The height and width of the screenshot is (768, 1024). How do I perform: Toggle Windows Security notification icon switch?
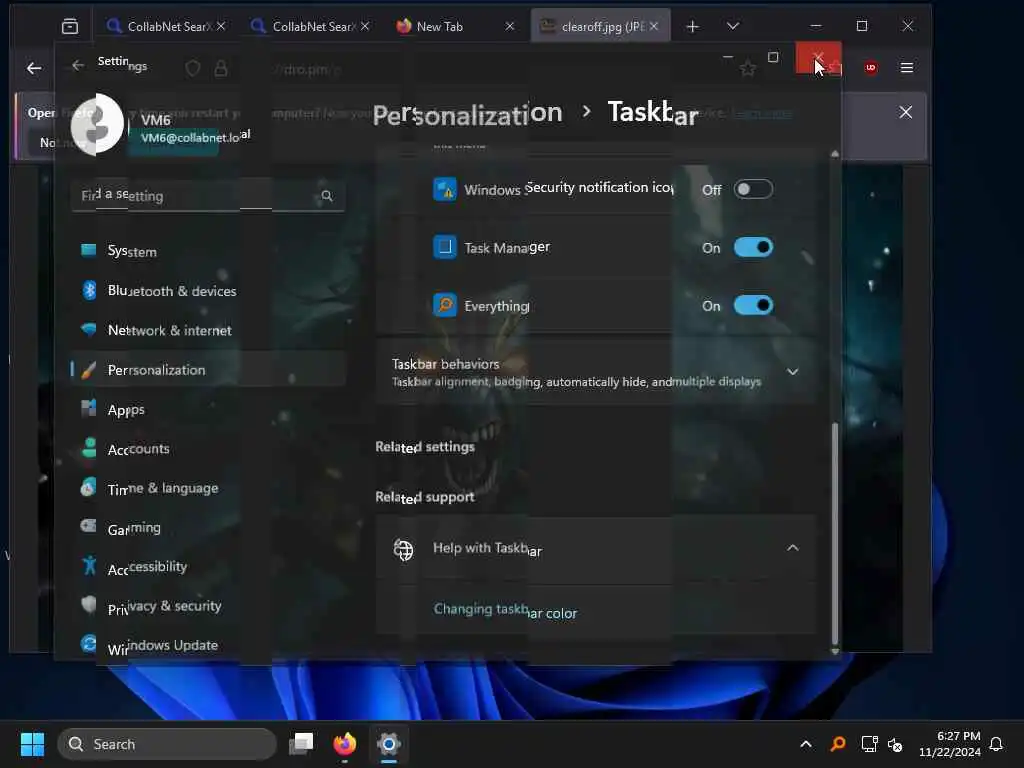(753, 189)
